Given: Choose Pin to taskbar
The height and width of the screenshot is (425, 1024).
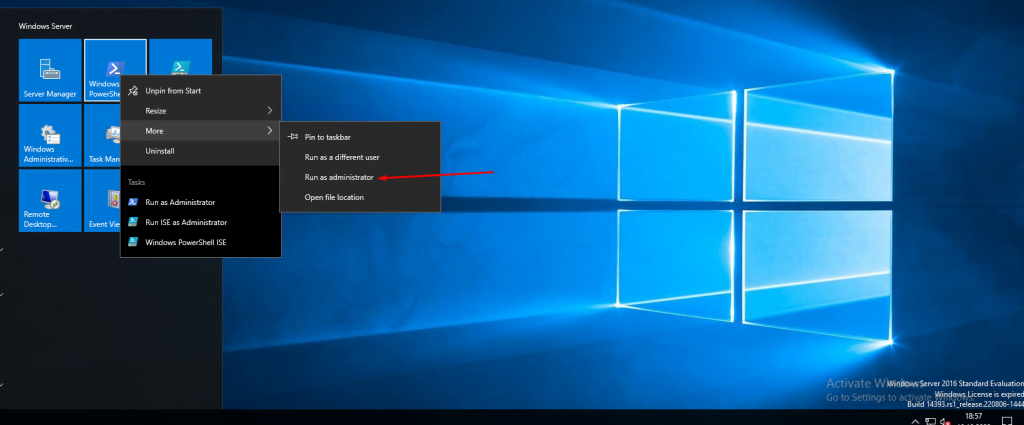Looking at the screenshot, I should [360, 137].
